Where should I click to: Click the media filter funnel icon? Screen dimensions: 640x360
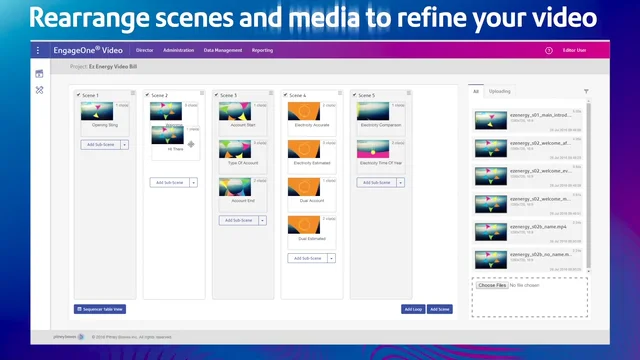[586, 91]
